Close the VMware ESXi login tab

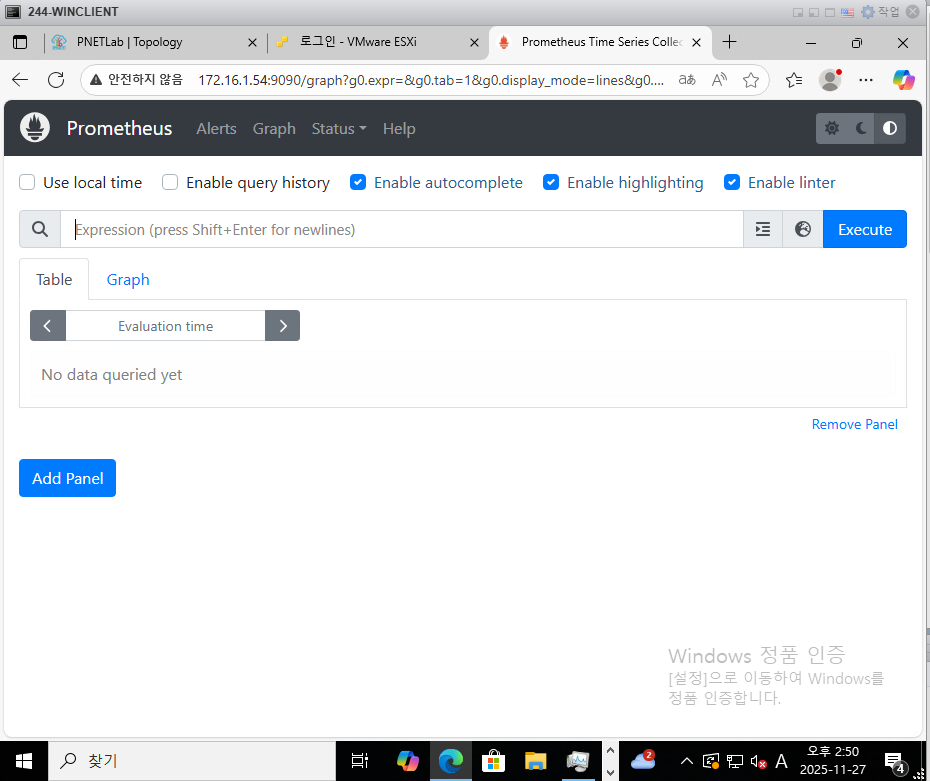(474, 43)
